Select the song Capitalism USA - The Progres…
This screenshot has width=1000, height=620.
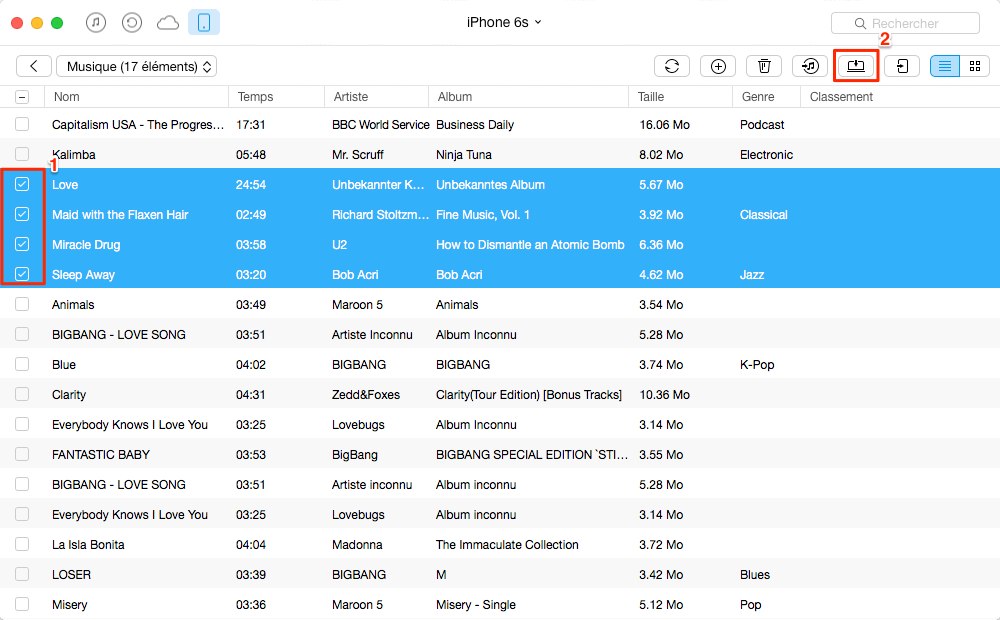tap(138, 125)
